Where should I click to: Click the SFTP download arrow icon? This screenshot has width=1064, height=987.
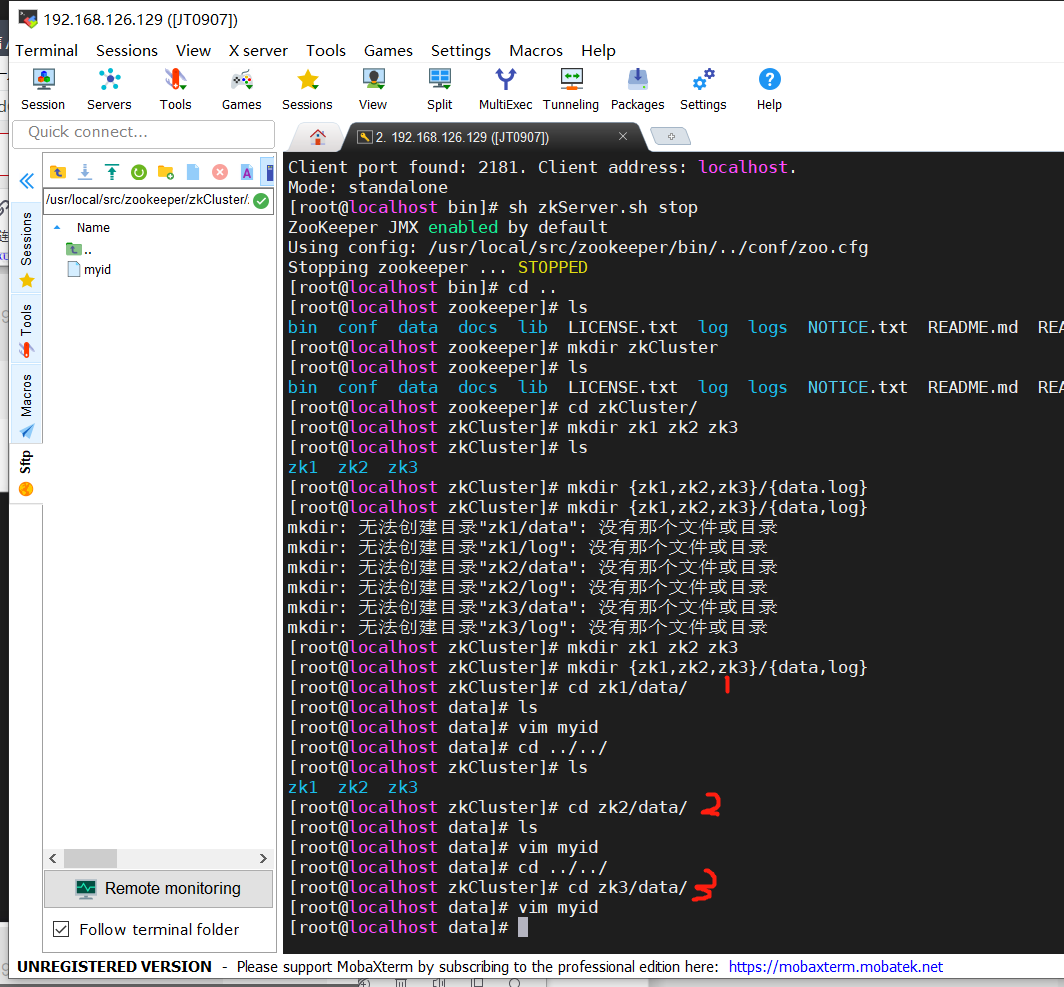click(x=85, y=172)
